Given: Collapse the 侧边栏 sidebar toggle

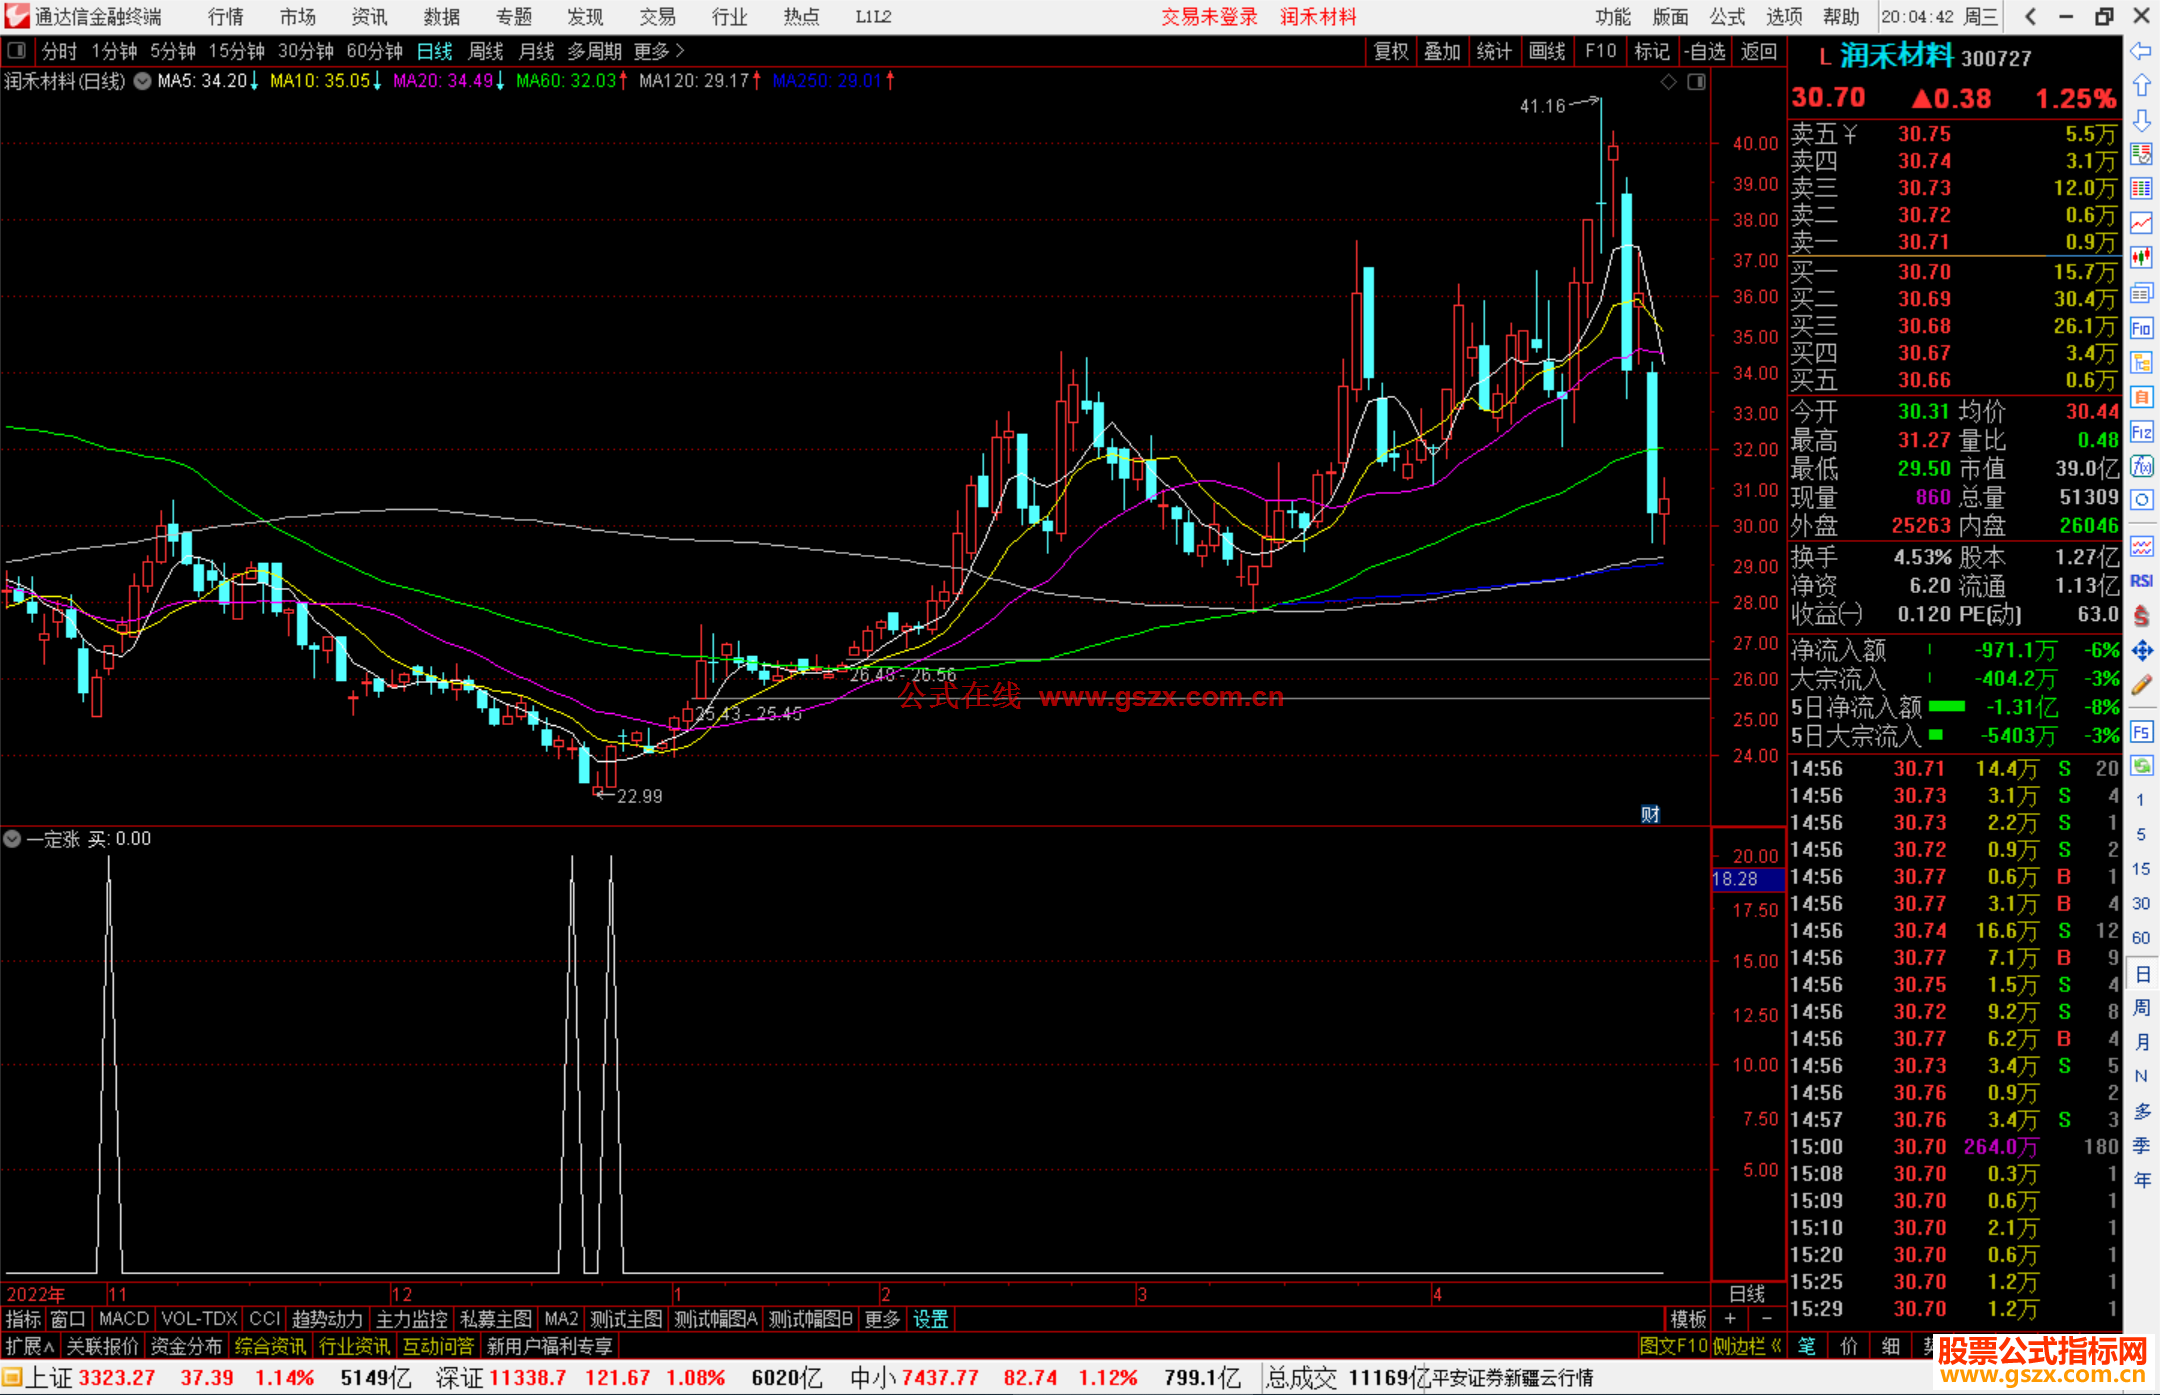Looking at the screenshot, I should (1747, 1346).
